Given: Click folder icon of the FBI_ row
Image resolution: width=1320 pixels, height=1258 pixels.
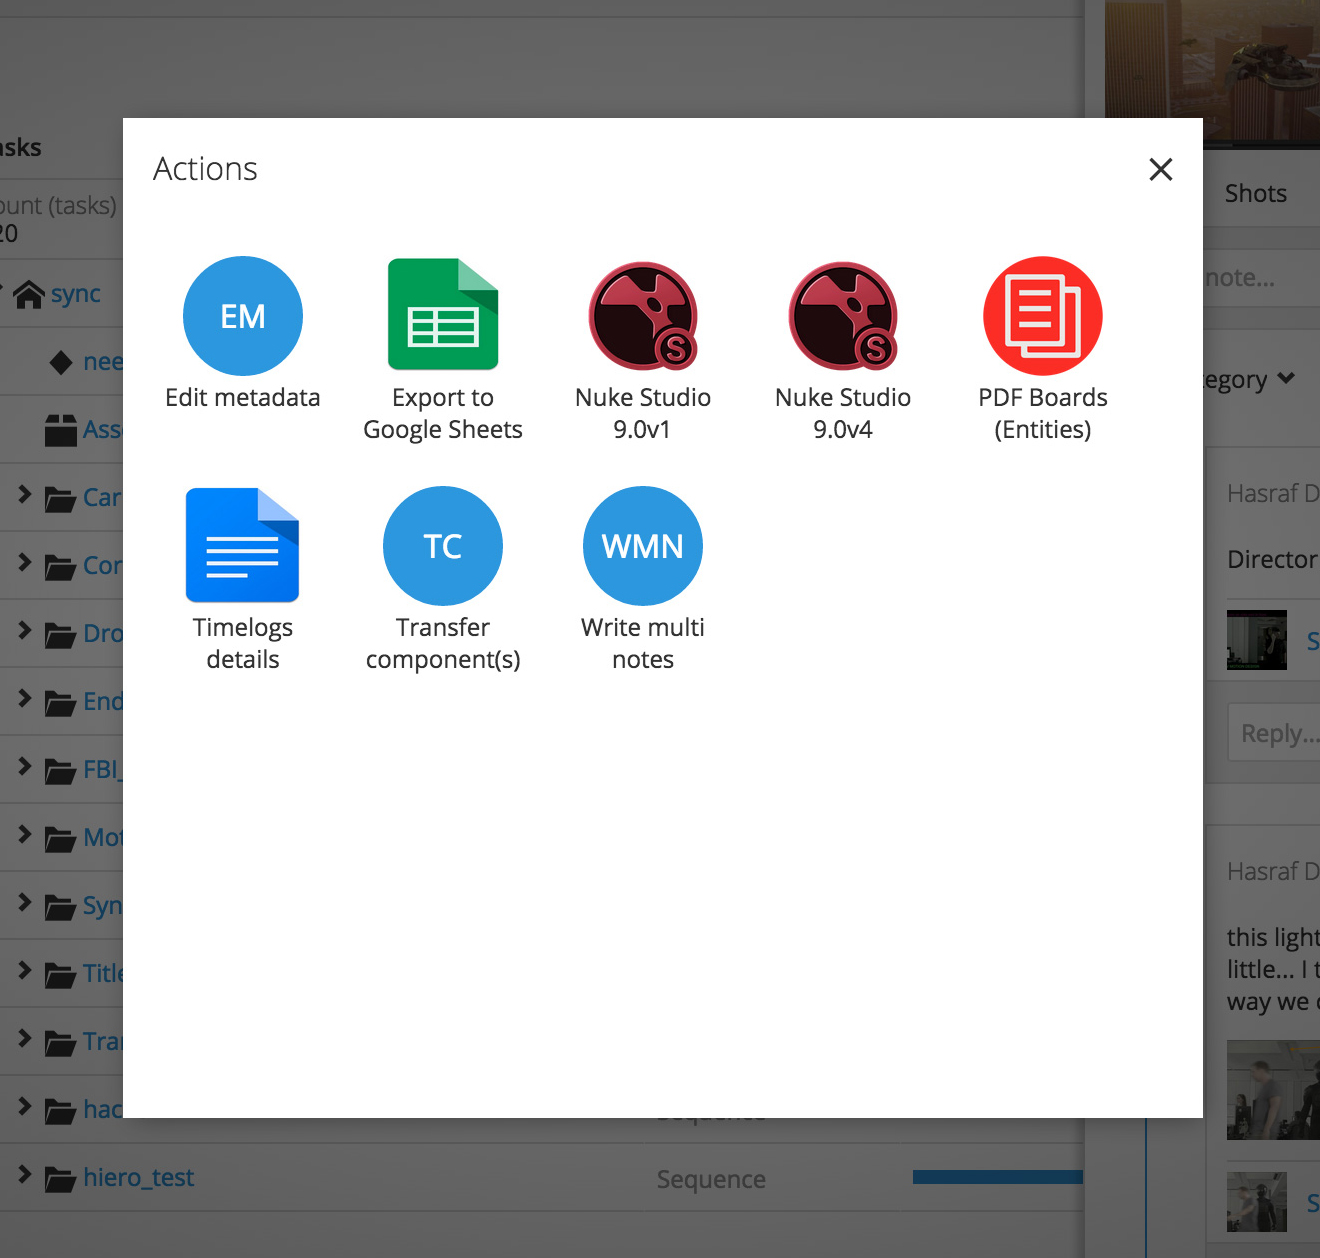Looking at the screenshot, I should click(61, 771).
